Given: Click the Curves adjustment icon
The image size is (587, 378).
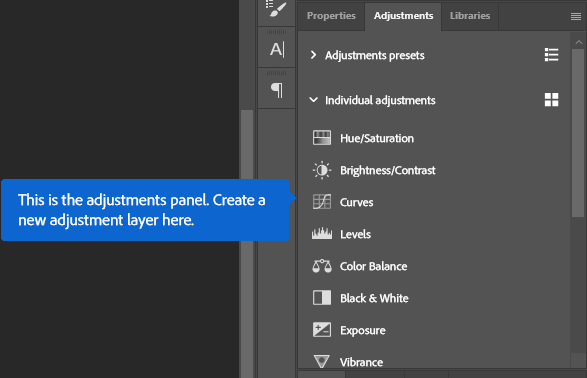Looking at the screenshot, I should (322, 202).
